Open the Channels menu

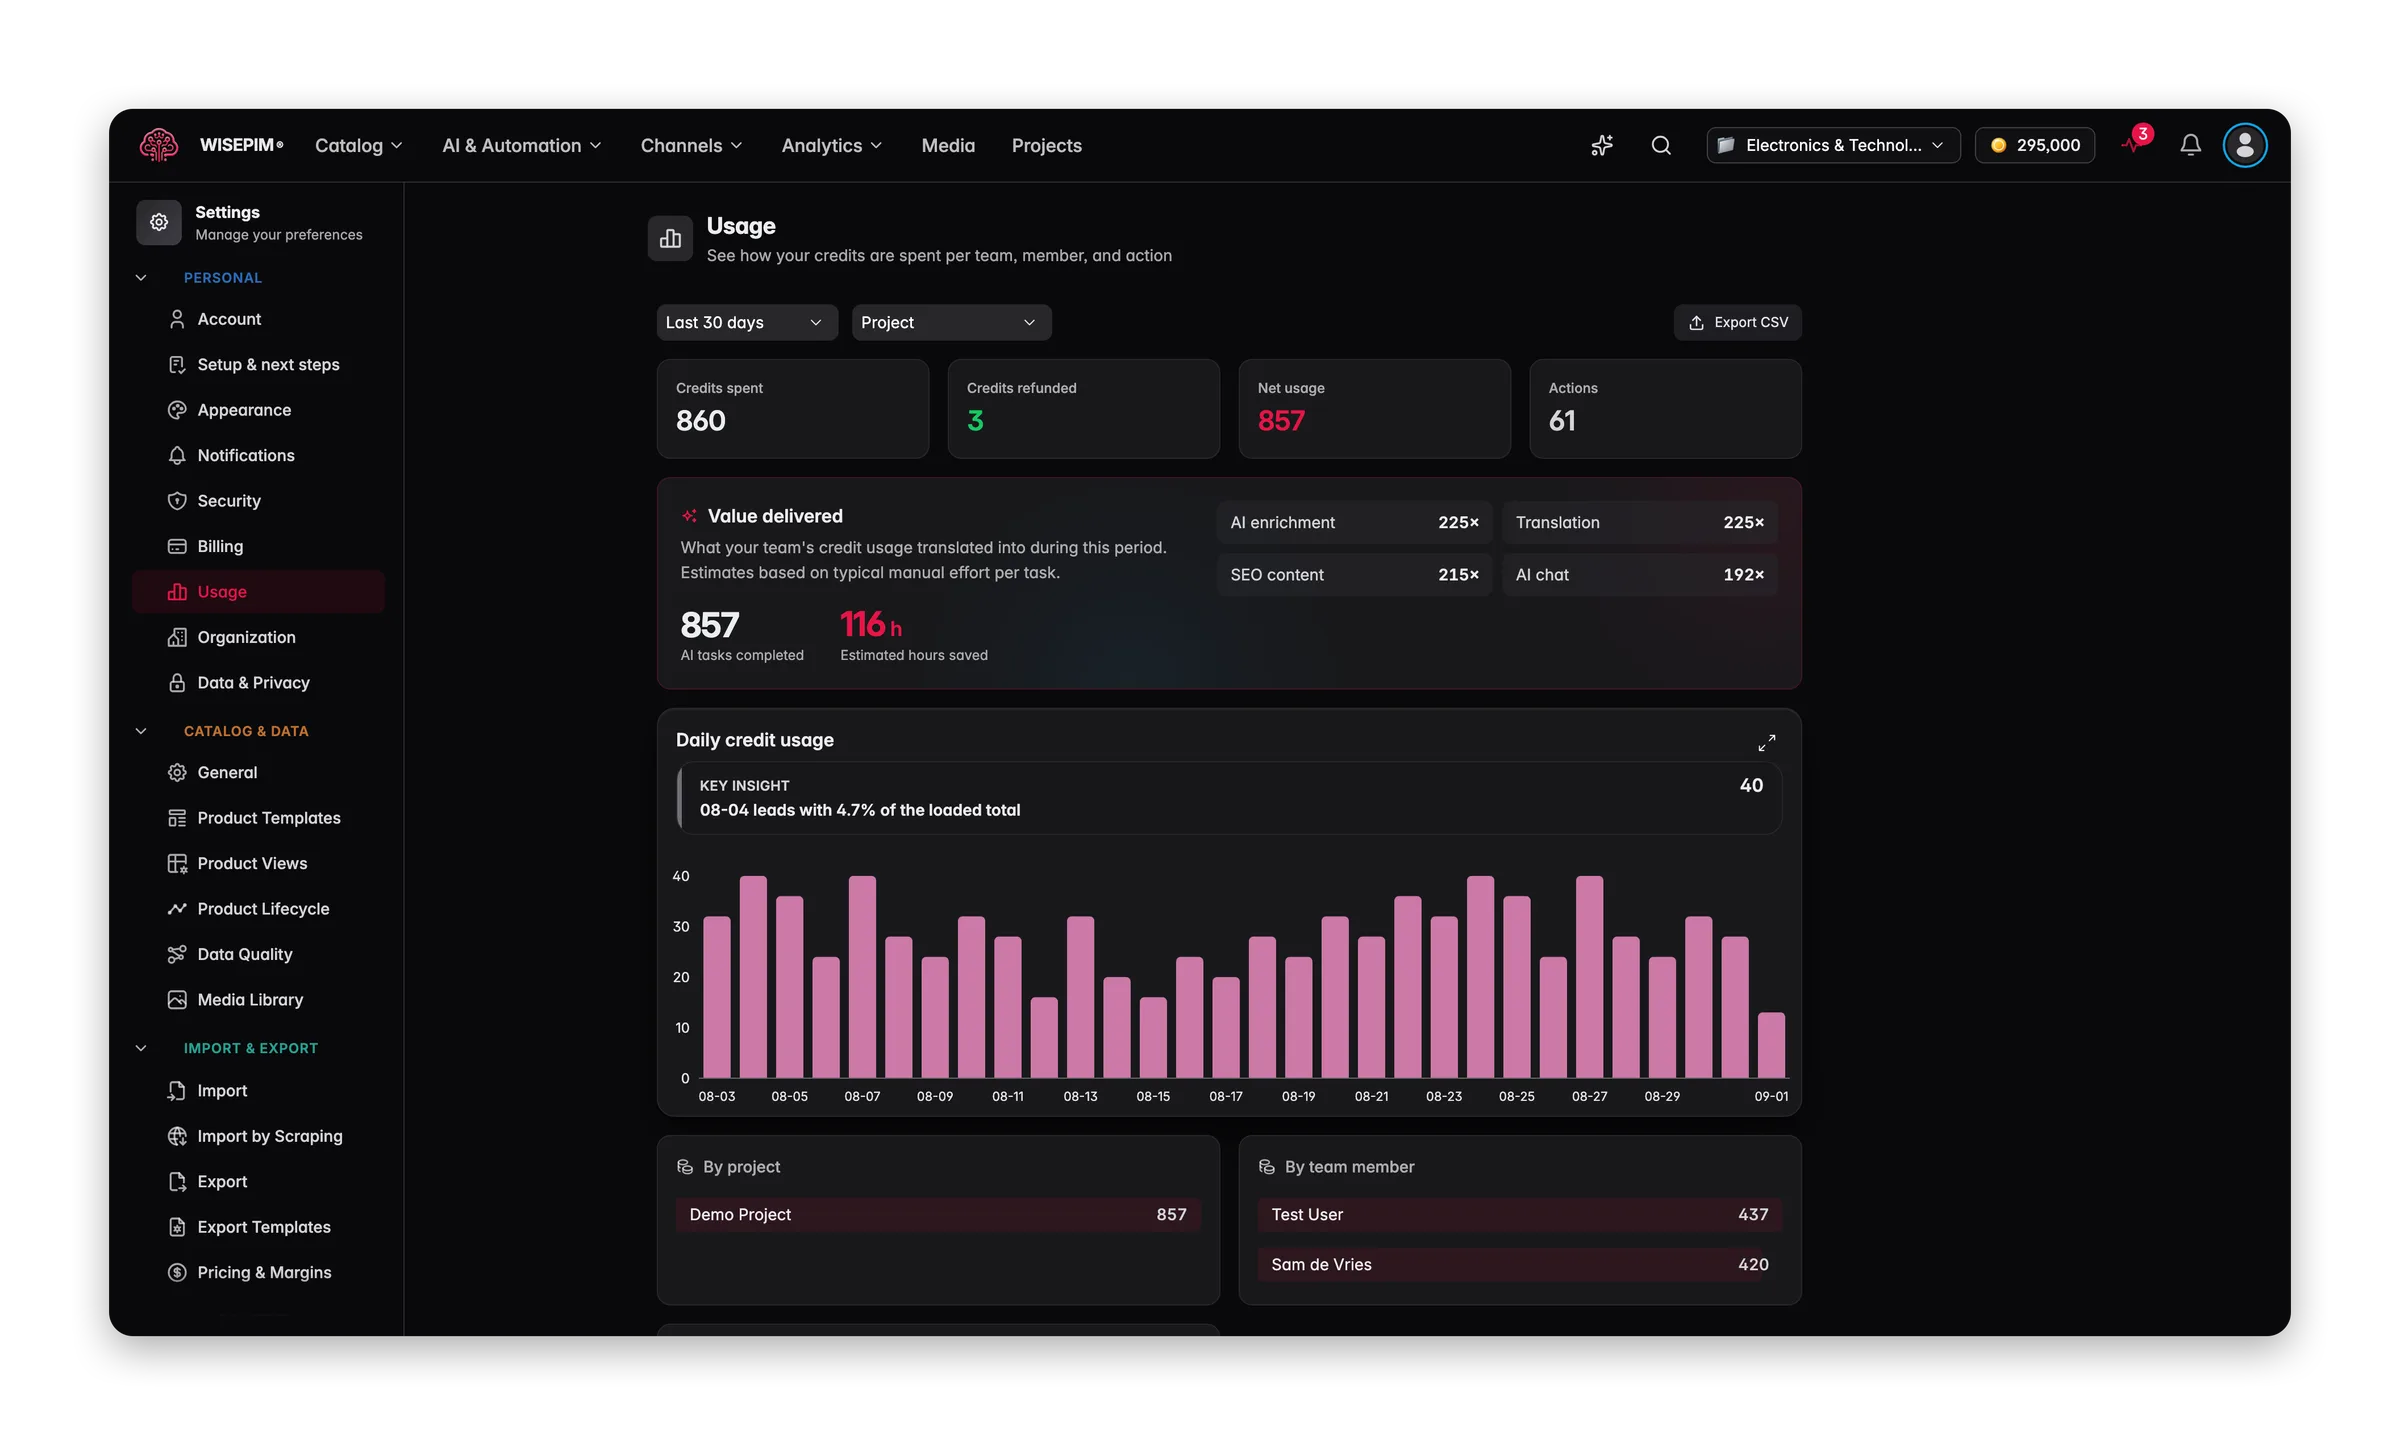(691, 145)
